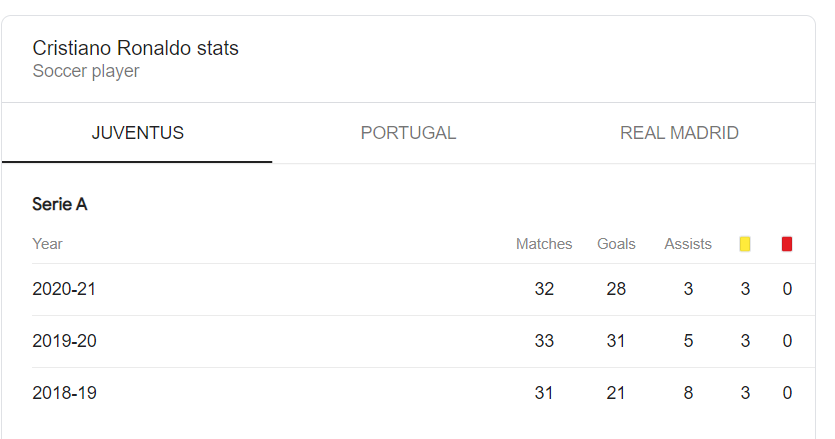Click the 31 goals value for 2019-20
This screenshot has height=439, width=835.
click(616, 341)
